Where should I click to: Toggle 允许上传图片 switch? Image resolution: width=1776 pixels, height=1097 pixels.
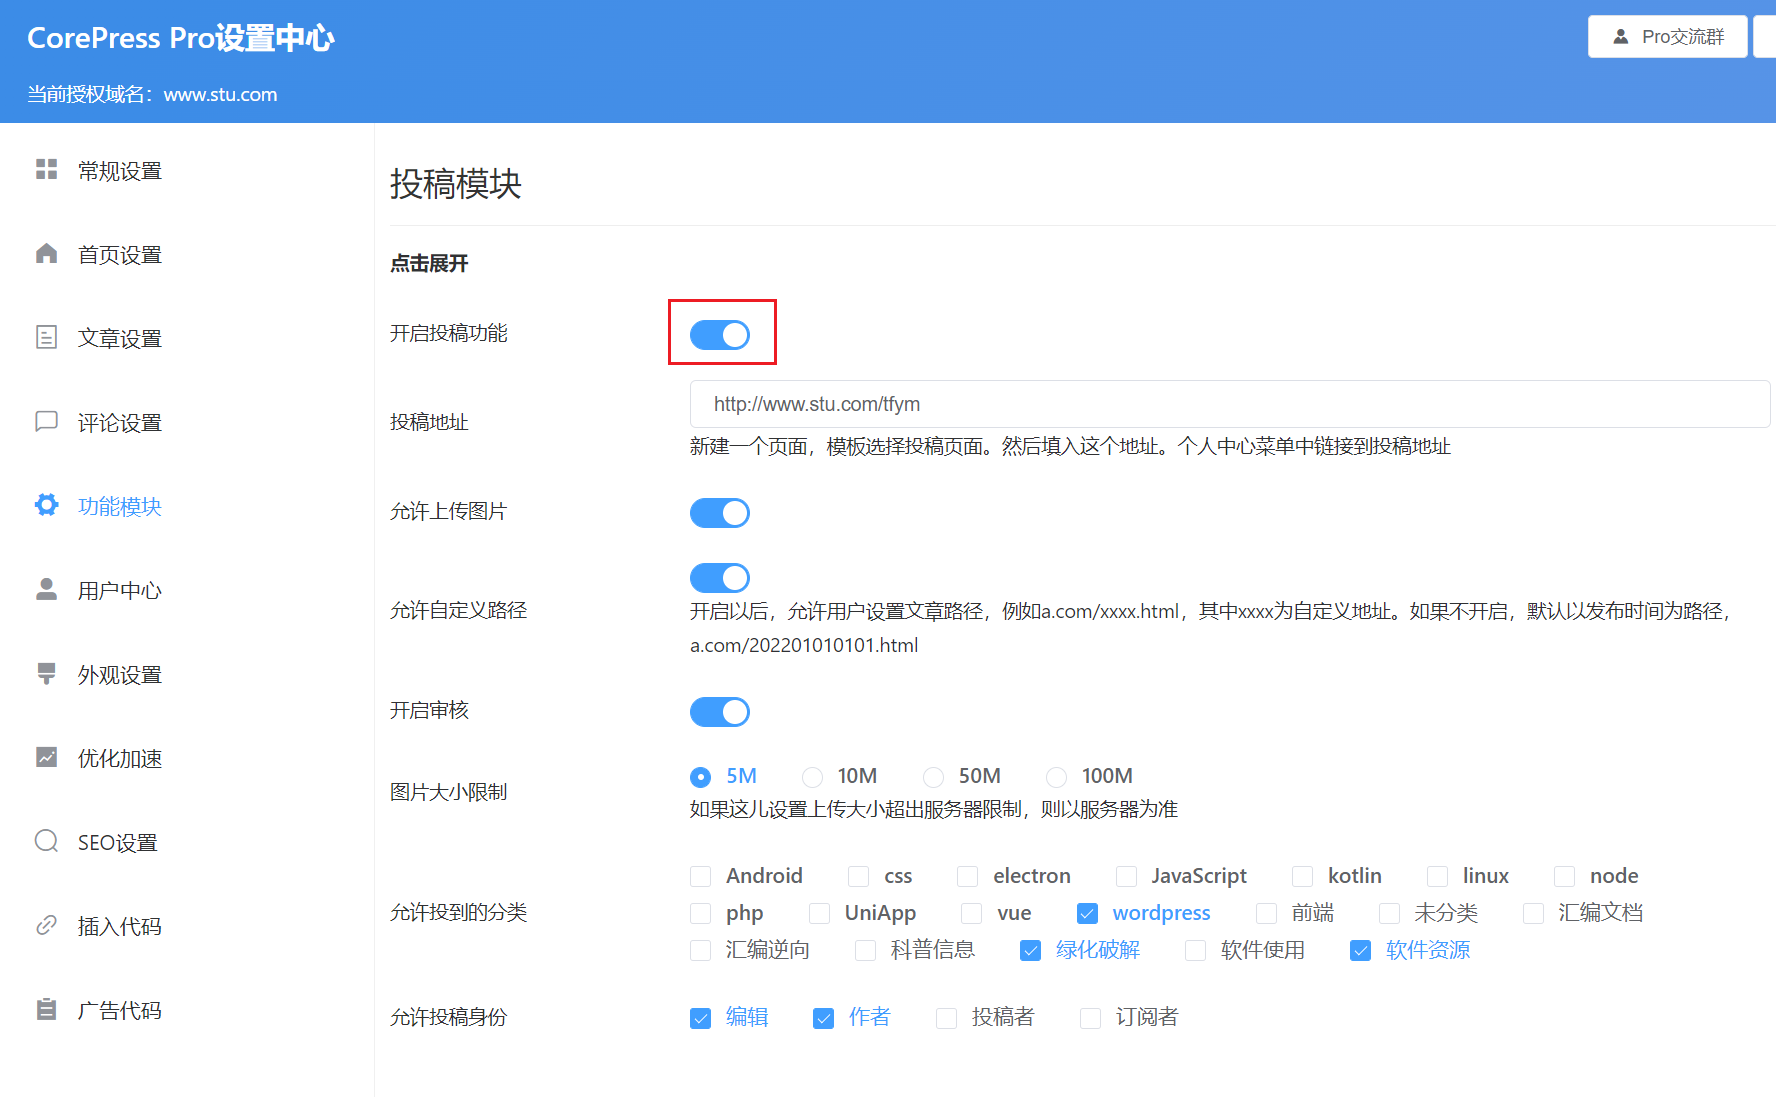(x=720, y=513)
